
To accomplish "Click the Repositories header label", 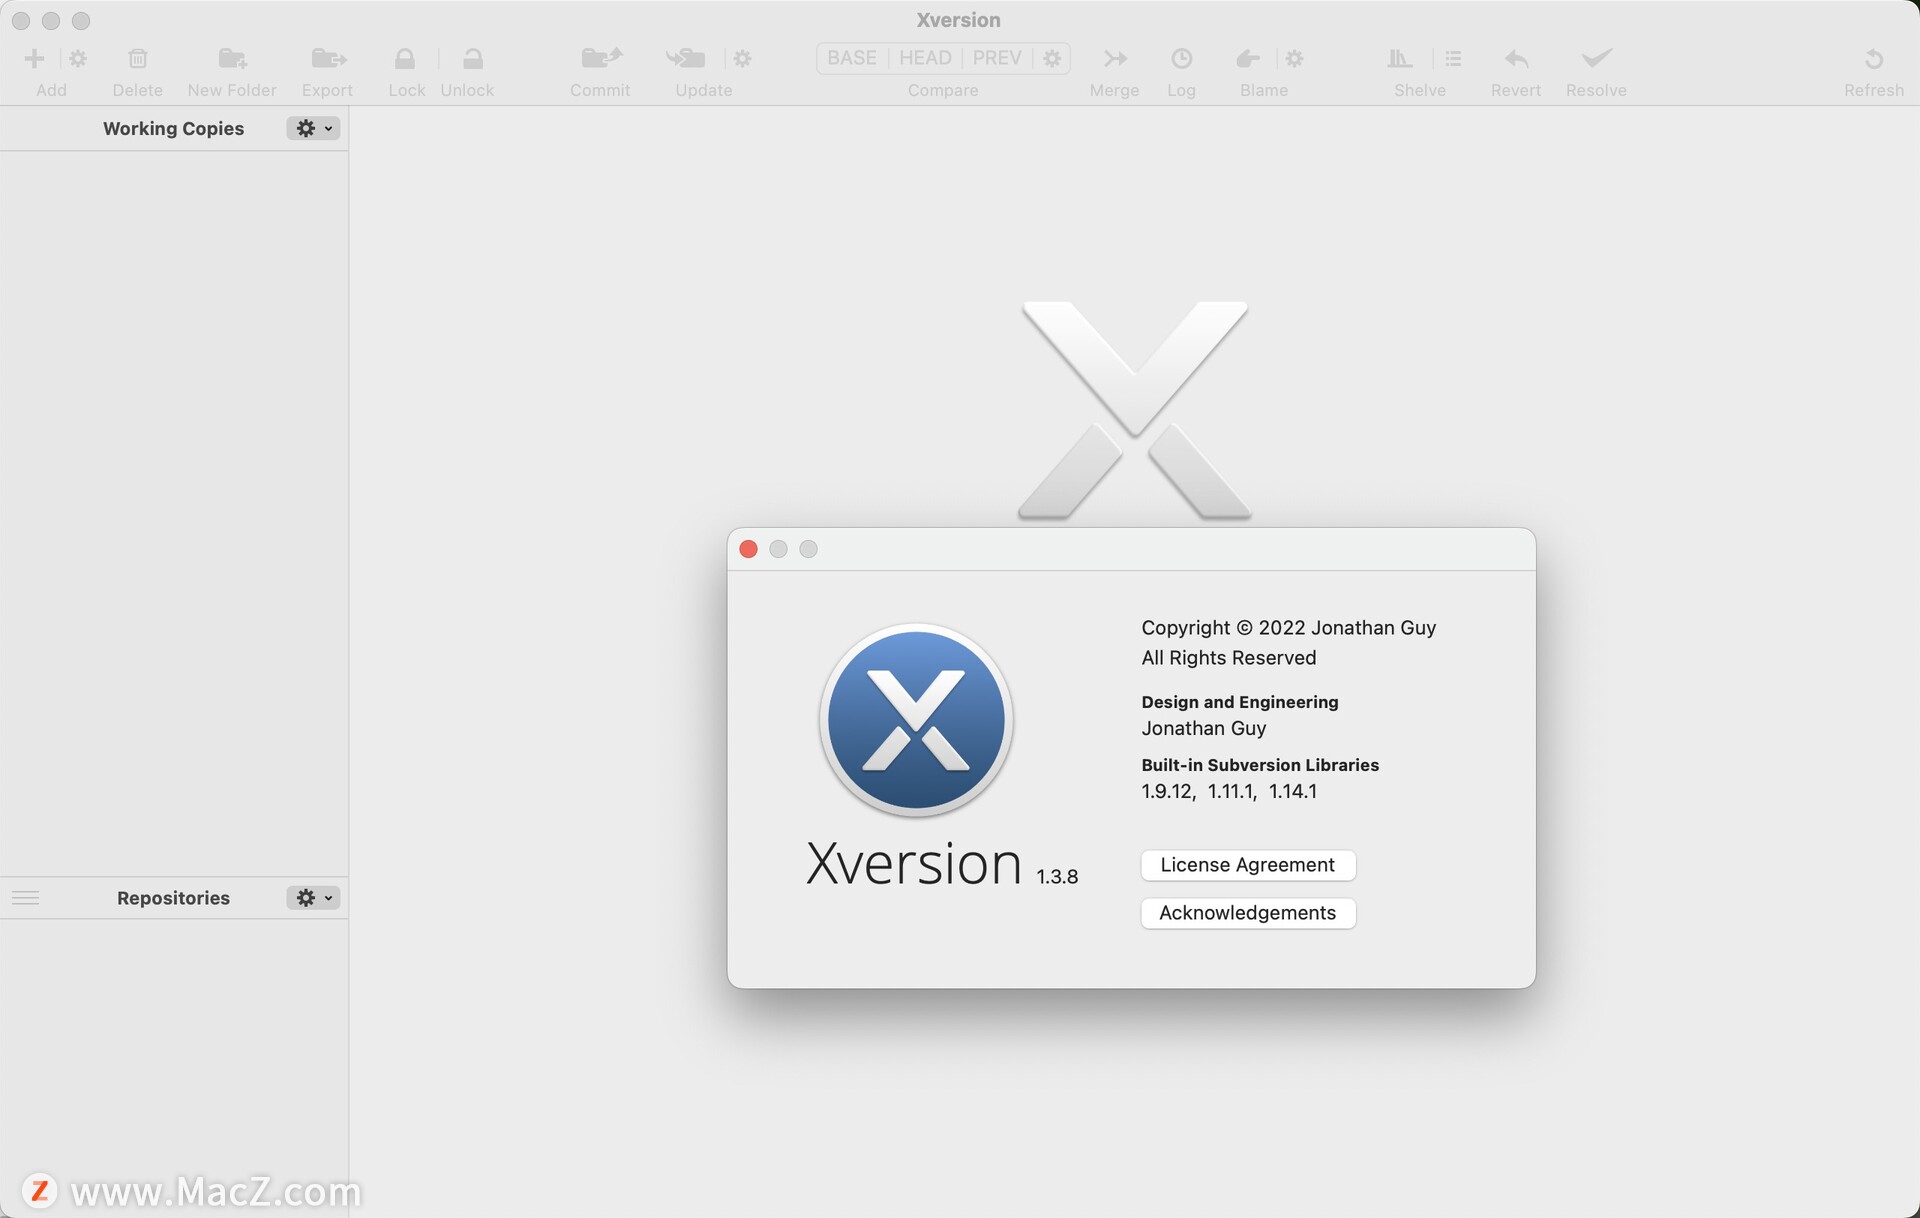I will [173, 898].
